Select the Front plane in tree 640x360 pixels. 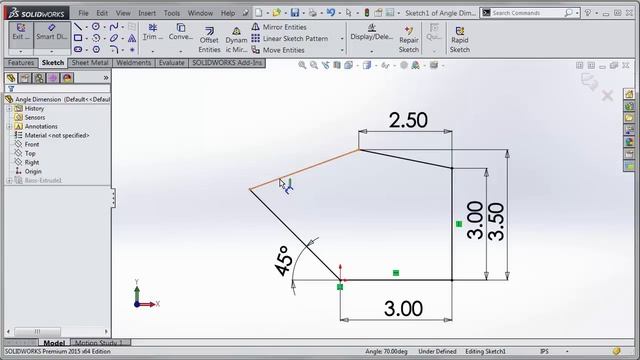32,144
